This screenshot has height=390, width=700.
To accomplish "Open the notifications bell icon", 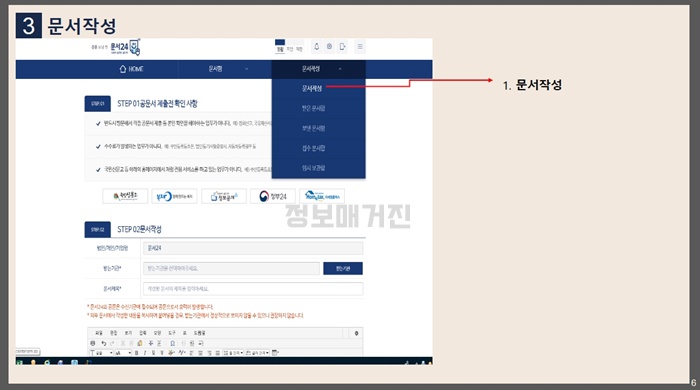I will (317, 46).
